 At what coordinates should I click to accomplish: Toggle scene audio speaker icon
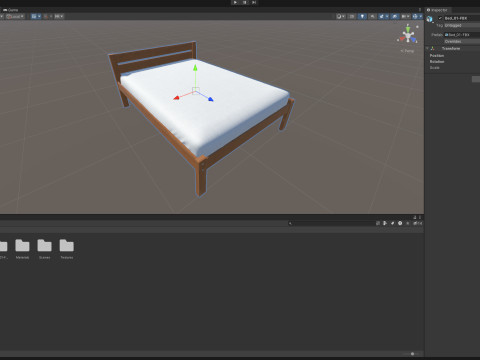[x=372, y=16]
